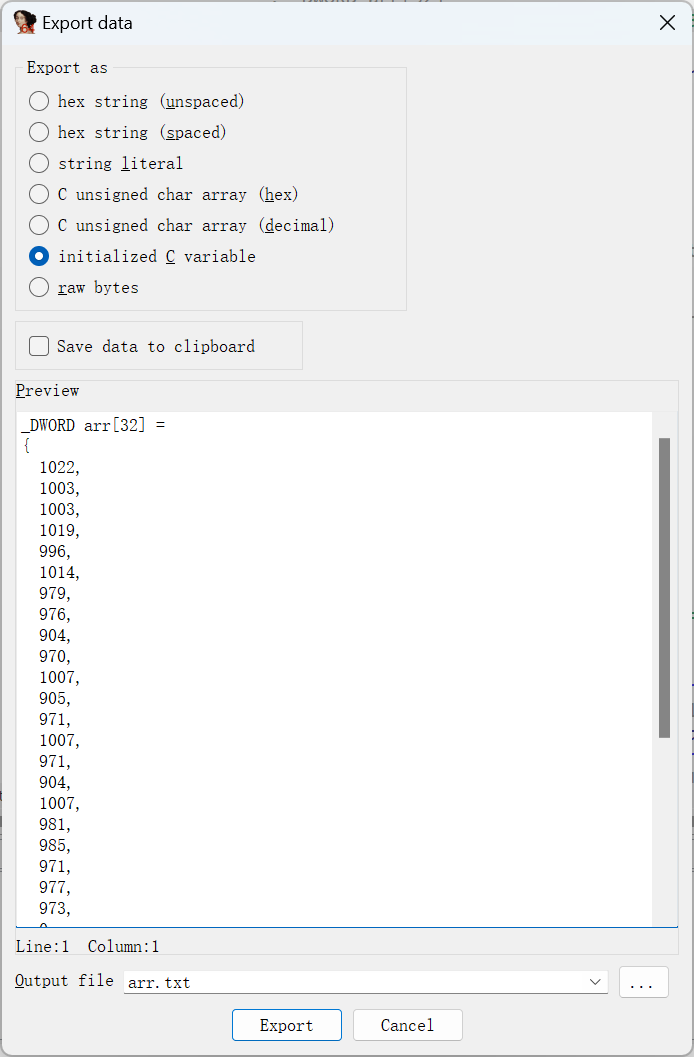
Task: Click the IDA icon in the title bar
Action: (x=24, y=22)
